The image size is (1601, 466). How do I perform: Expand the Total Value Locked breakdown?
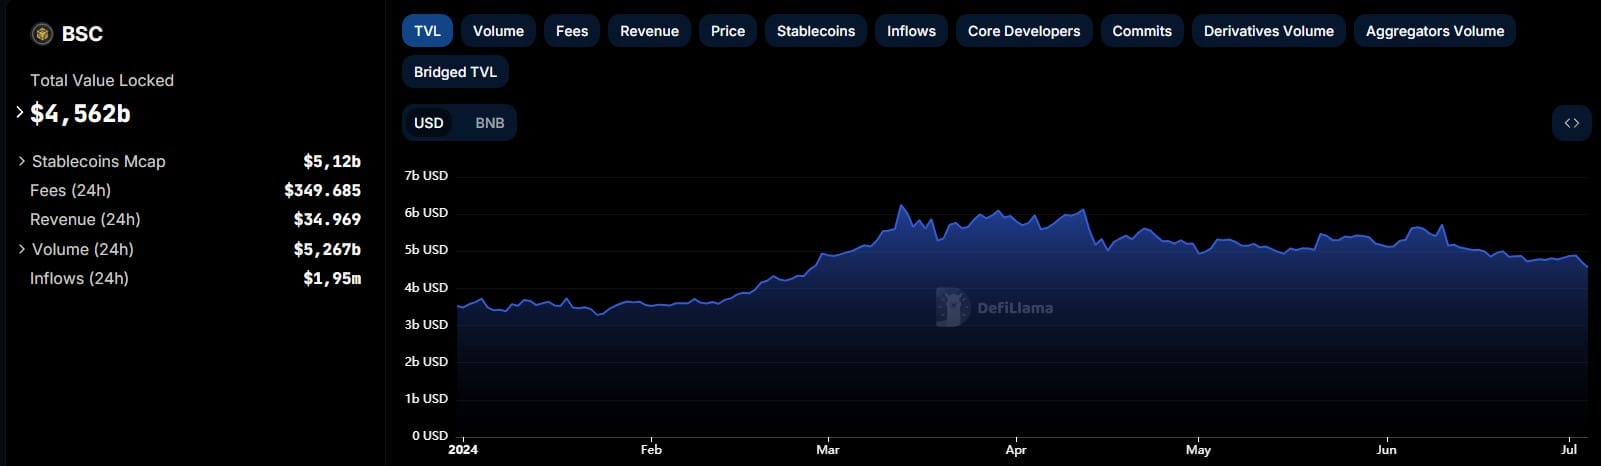pyautogui.click(x=20, y=113)
